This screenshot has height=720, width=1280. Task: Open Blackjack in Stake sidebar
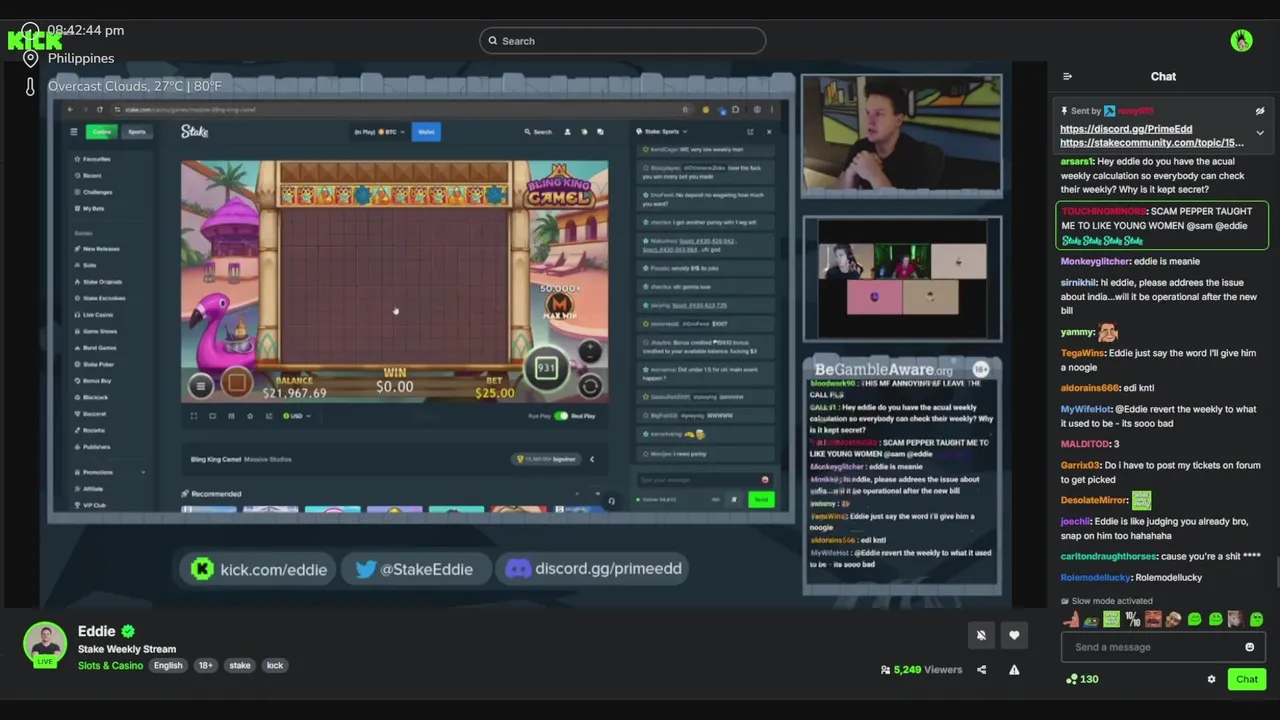click(92, 397)
